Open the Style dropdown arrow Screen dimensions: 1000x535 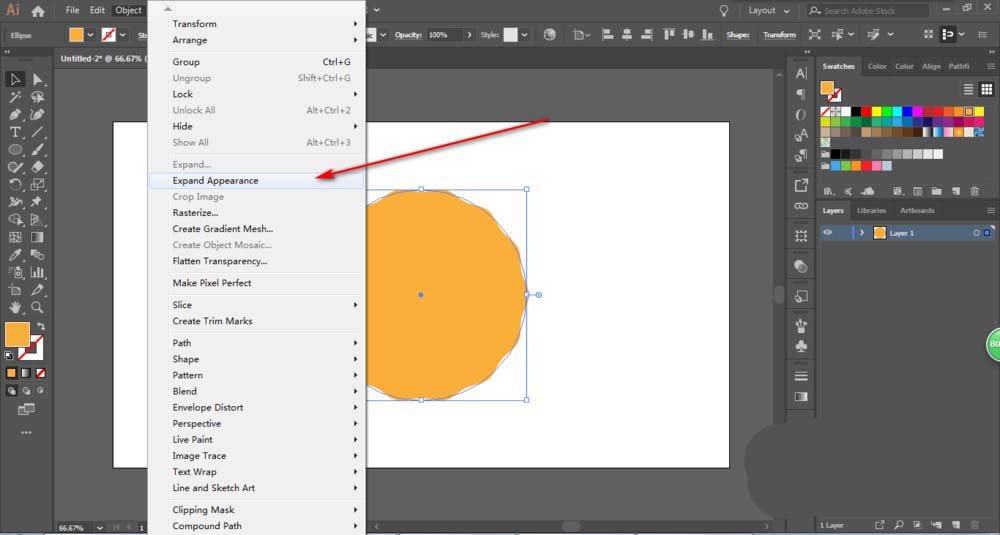pos(524,35)
